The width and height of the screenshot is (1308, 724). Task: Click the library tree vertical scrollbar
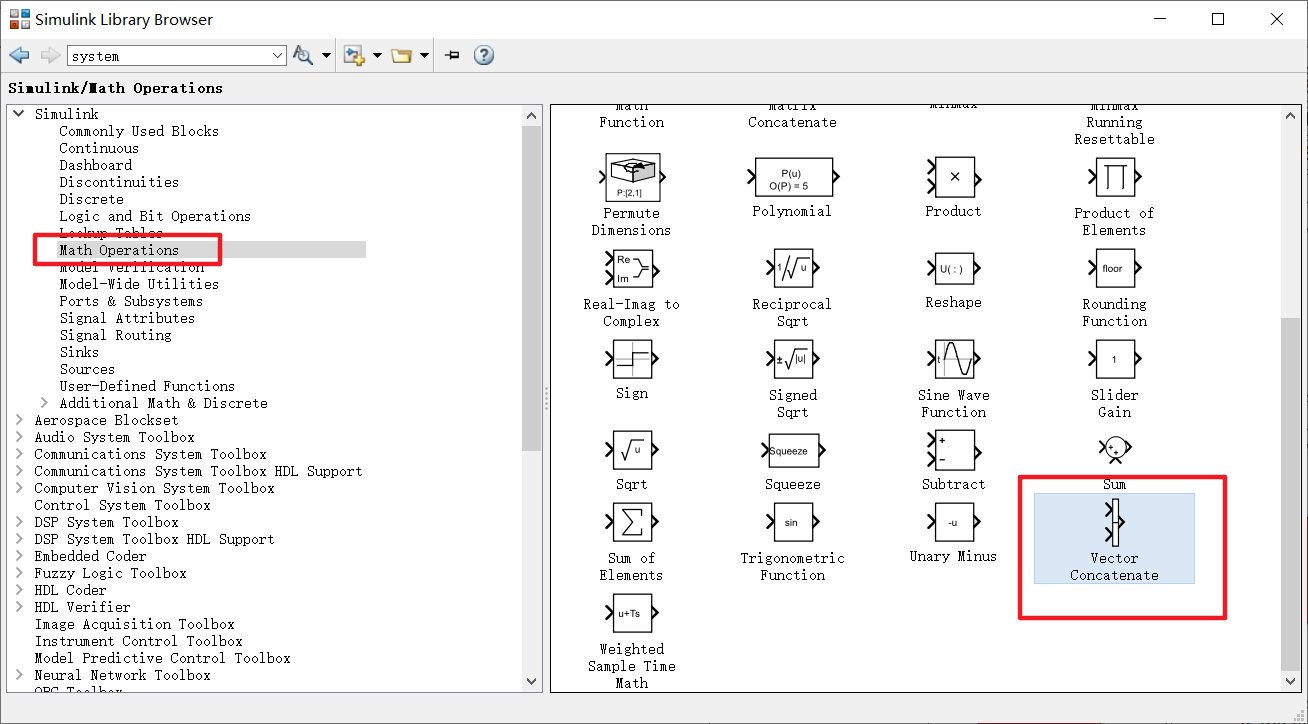tap(531, 289)
